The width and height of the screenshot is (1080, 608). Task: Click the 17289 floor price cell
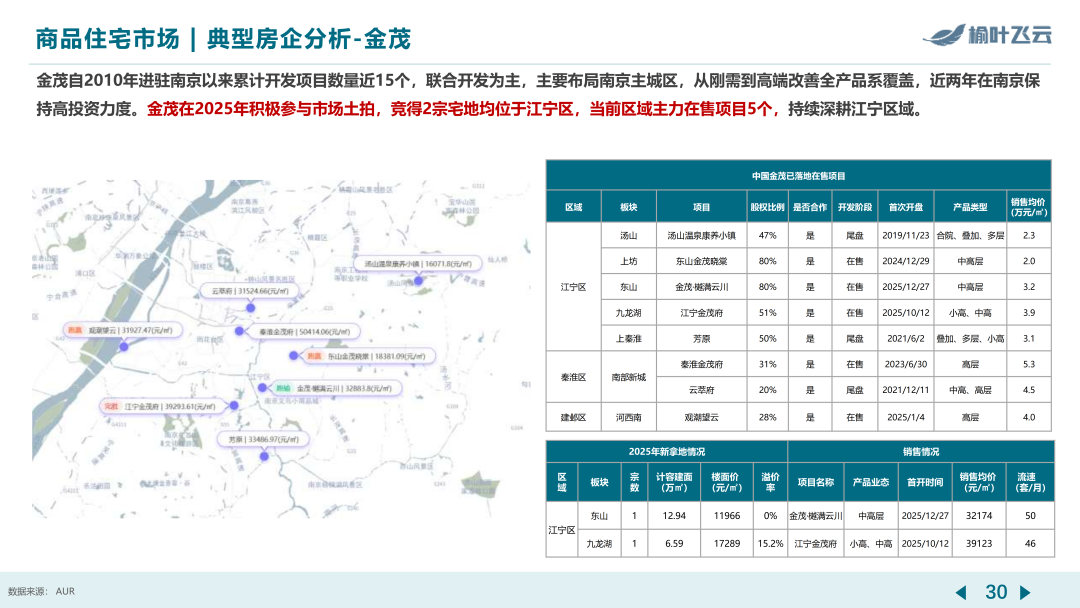point(727,543)
